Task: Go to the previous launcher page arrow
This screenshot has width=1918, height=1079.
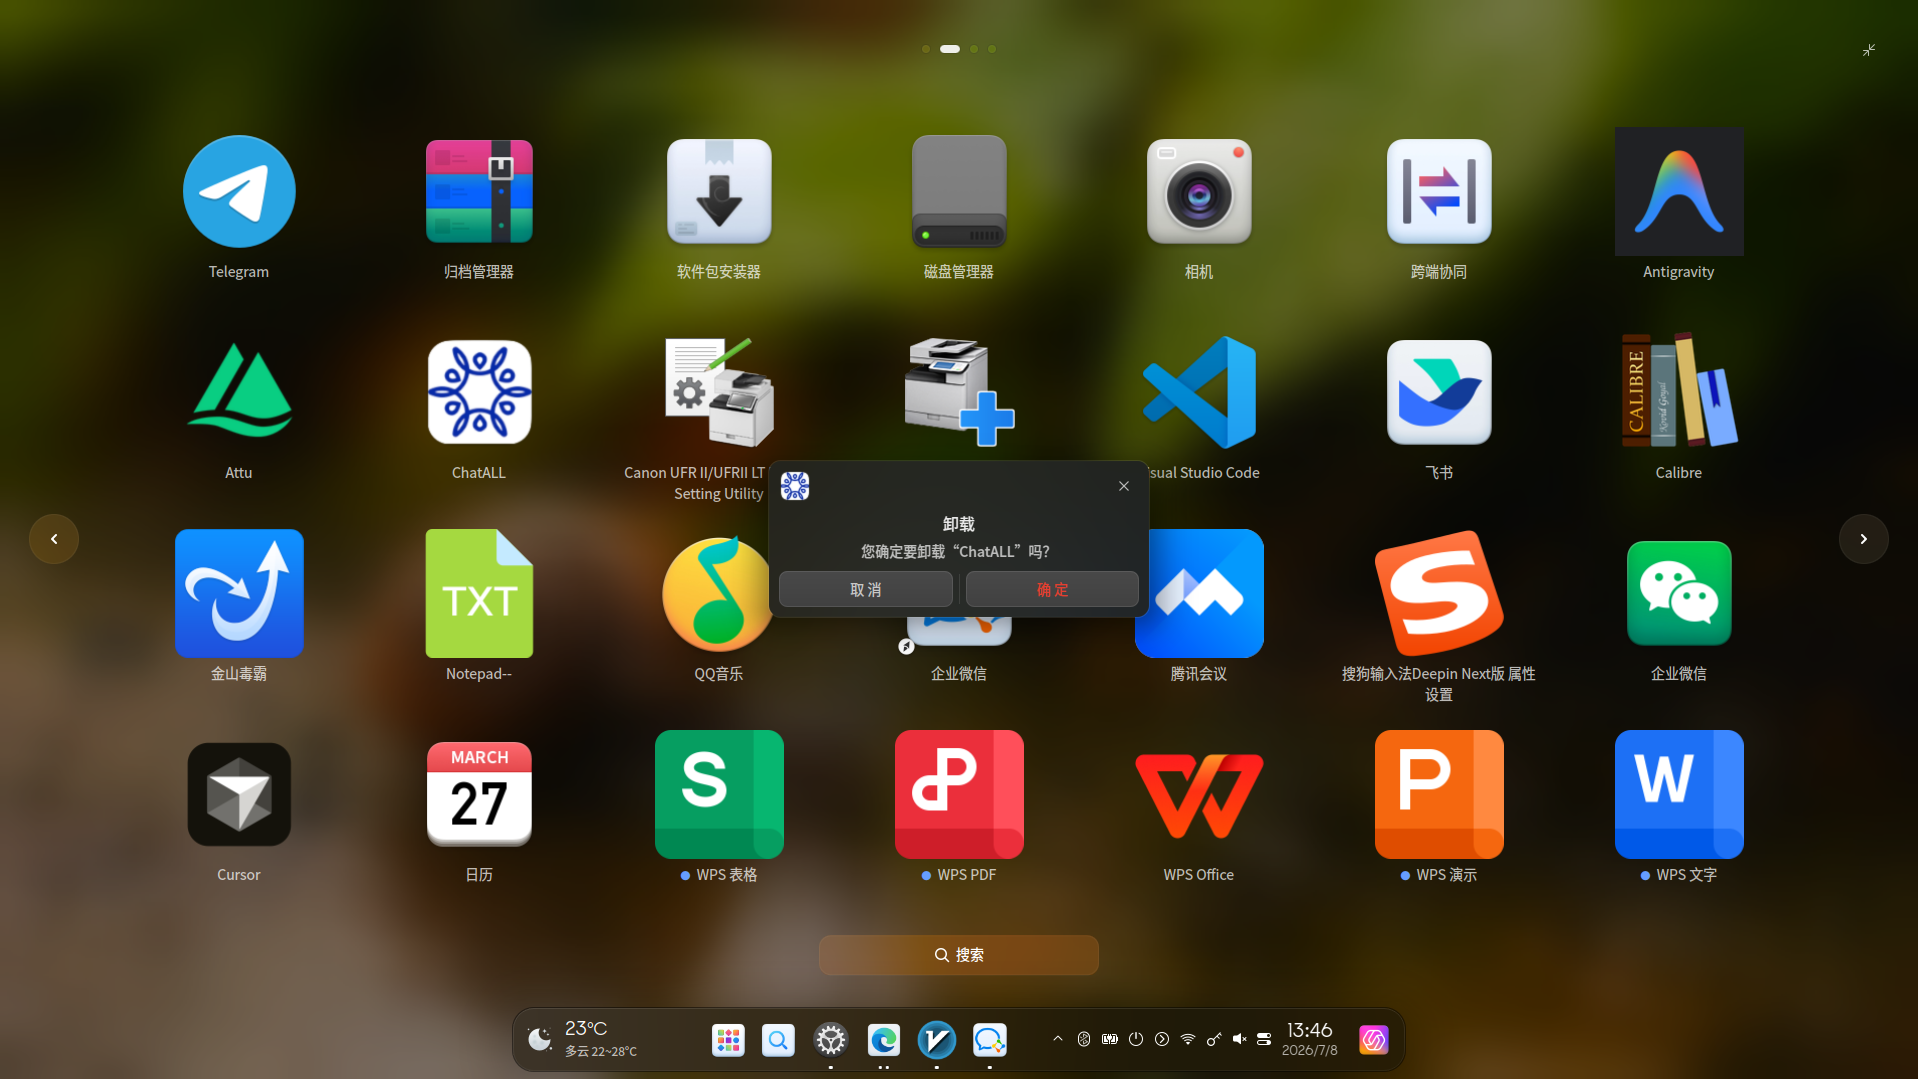Action: click(54, 539)
